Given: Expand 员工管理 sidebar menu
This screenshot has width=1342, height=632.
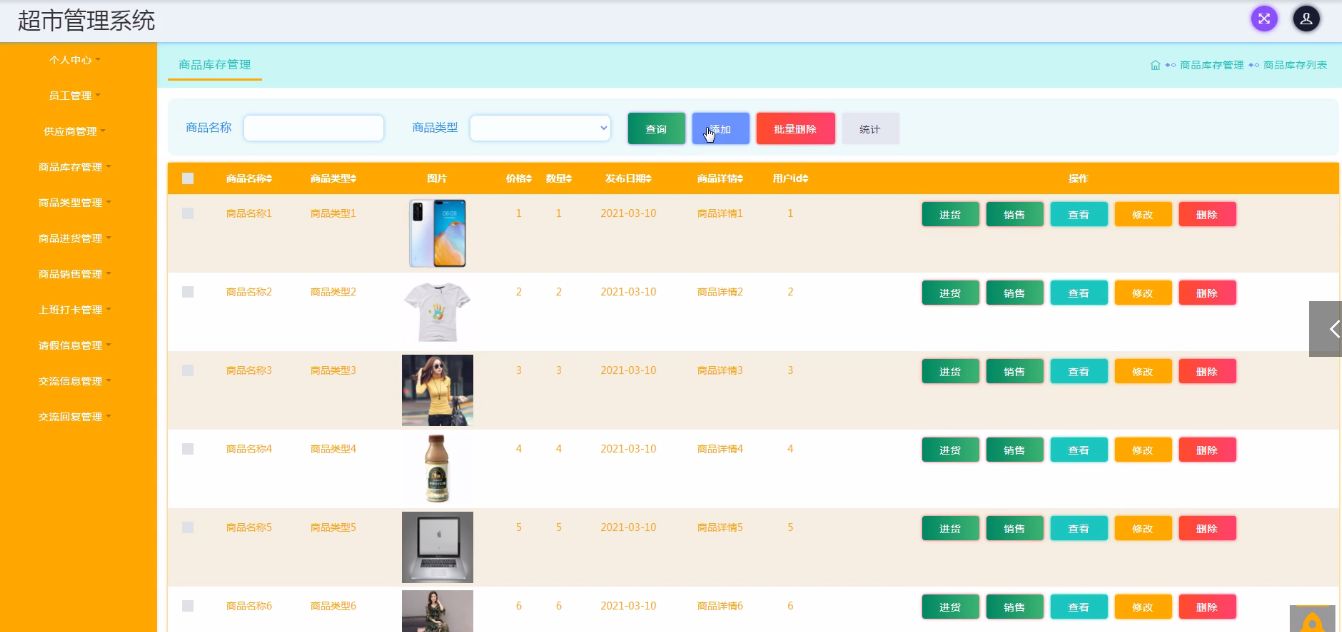Looking at the screenshot, I should pyautogui.click(x=75, y=96).
